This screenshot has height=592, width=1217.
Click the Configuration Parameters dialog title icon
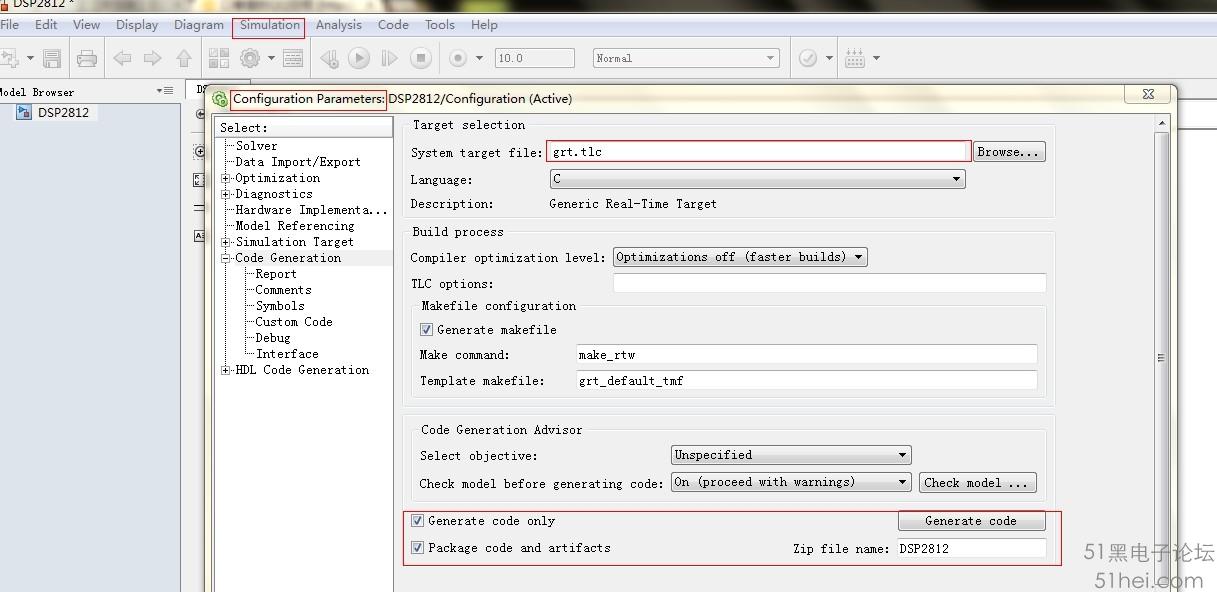click(x=220, y=99)
